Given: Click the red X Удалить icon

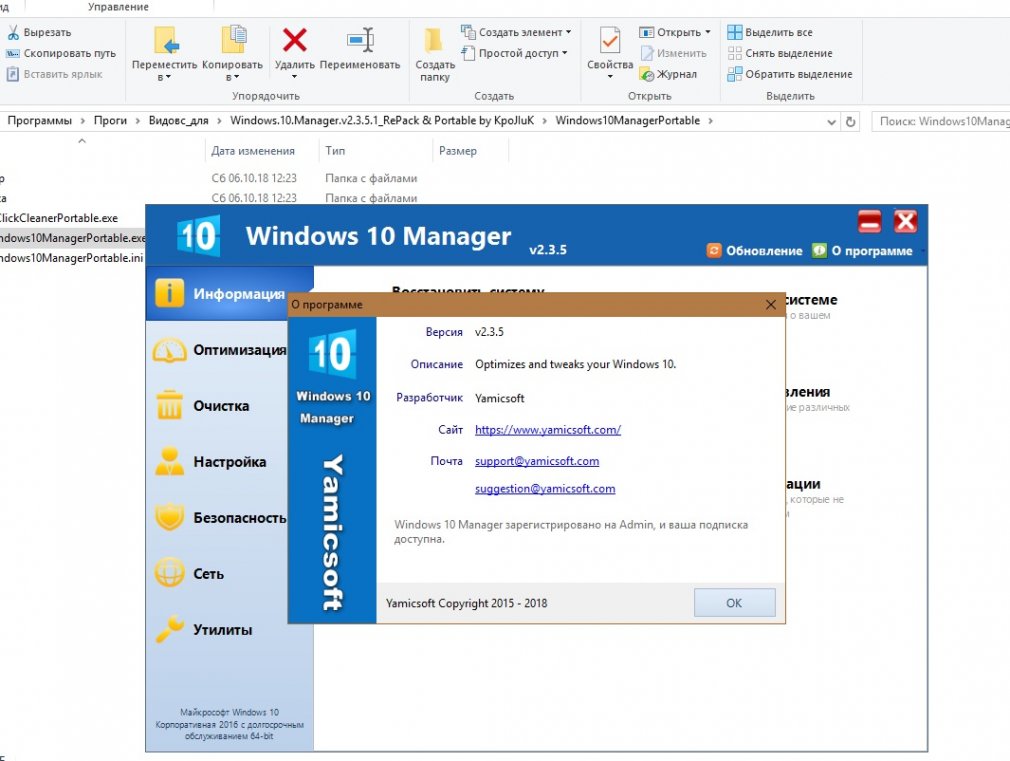Looking at the screenshot, I should tap(294, 40).
